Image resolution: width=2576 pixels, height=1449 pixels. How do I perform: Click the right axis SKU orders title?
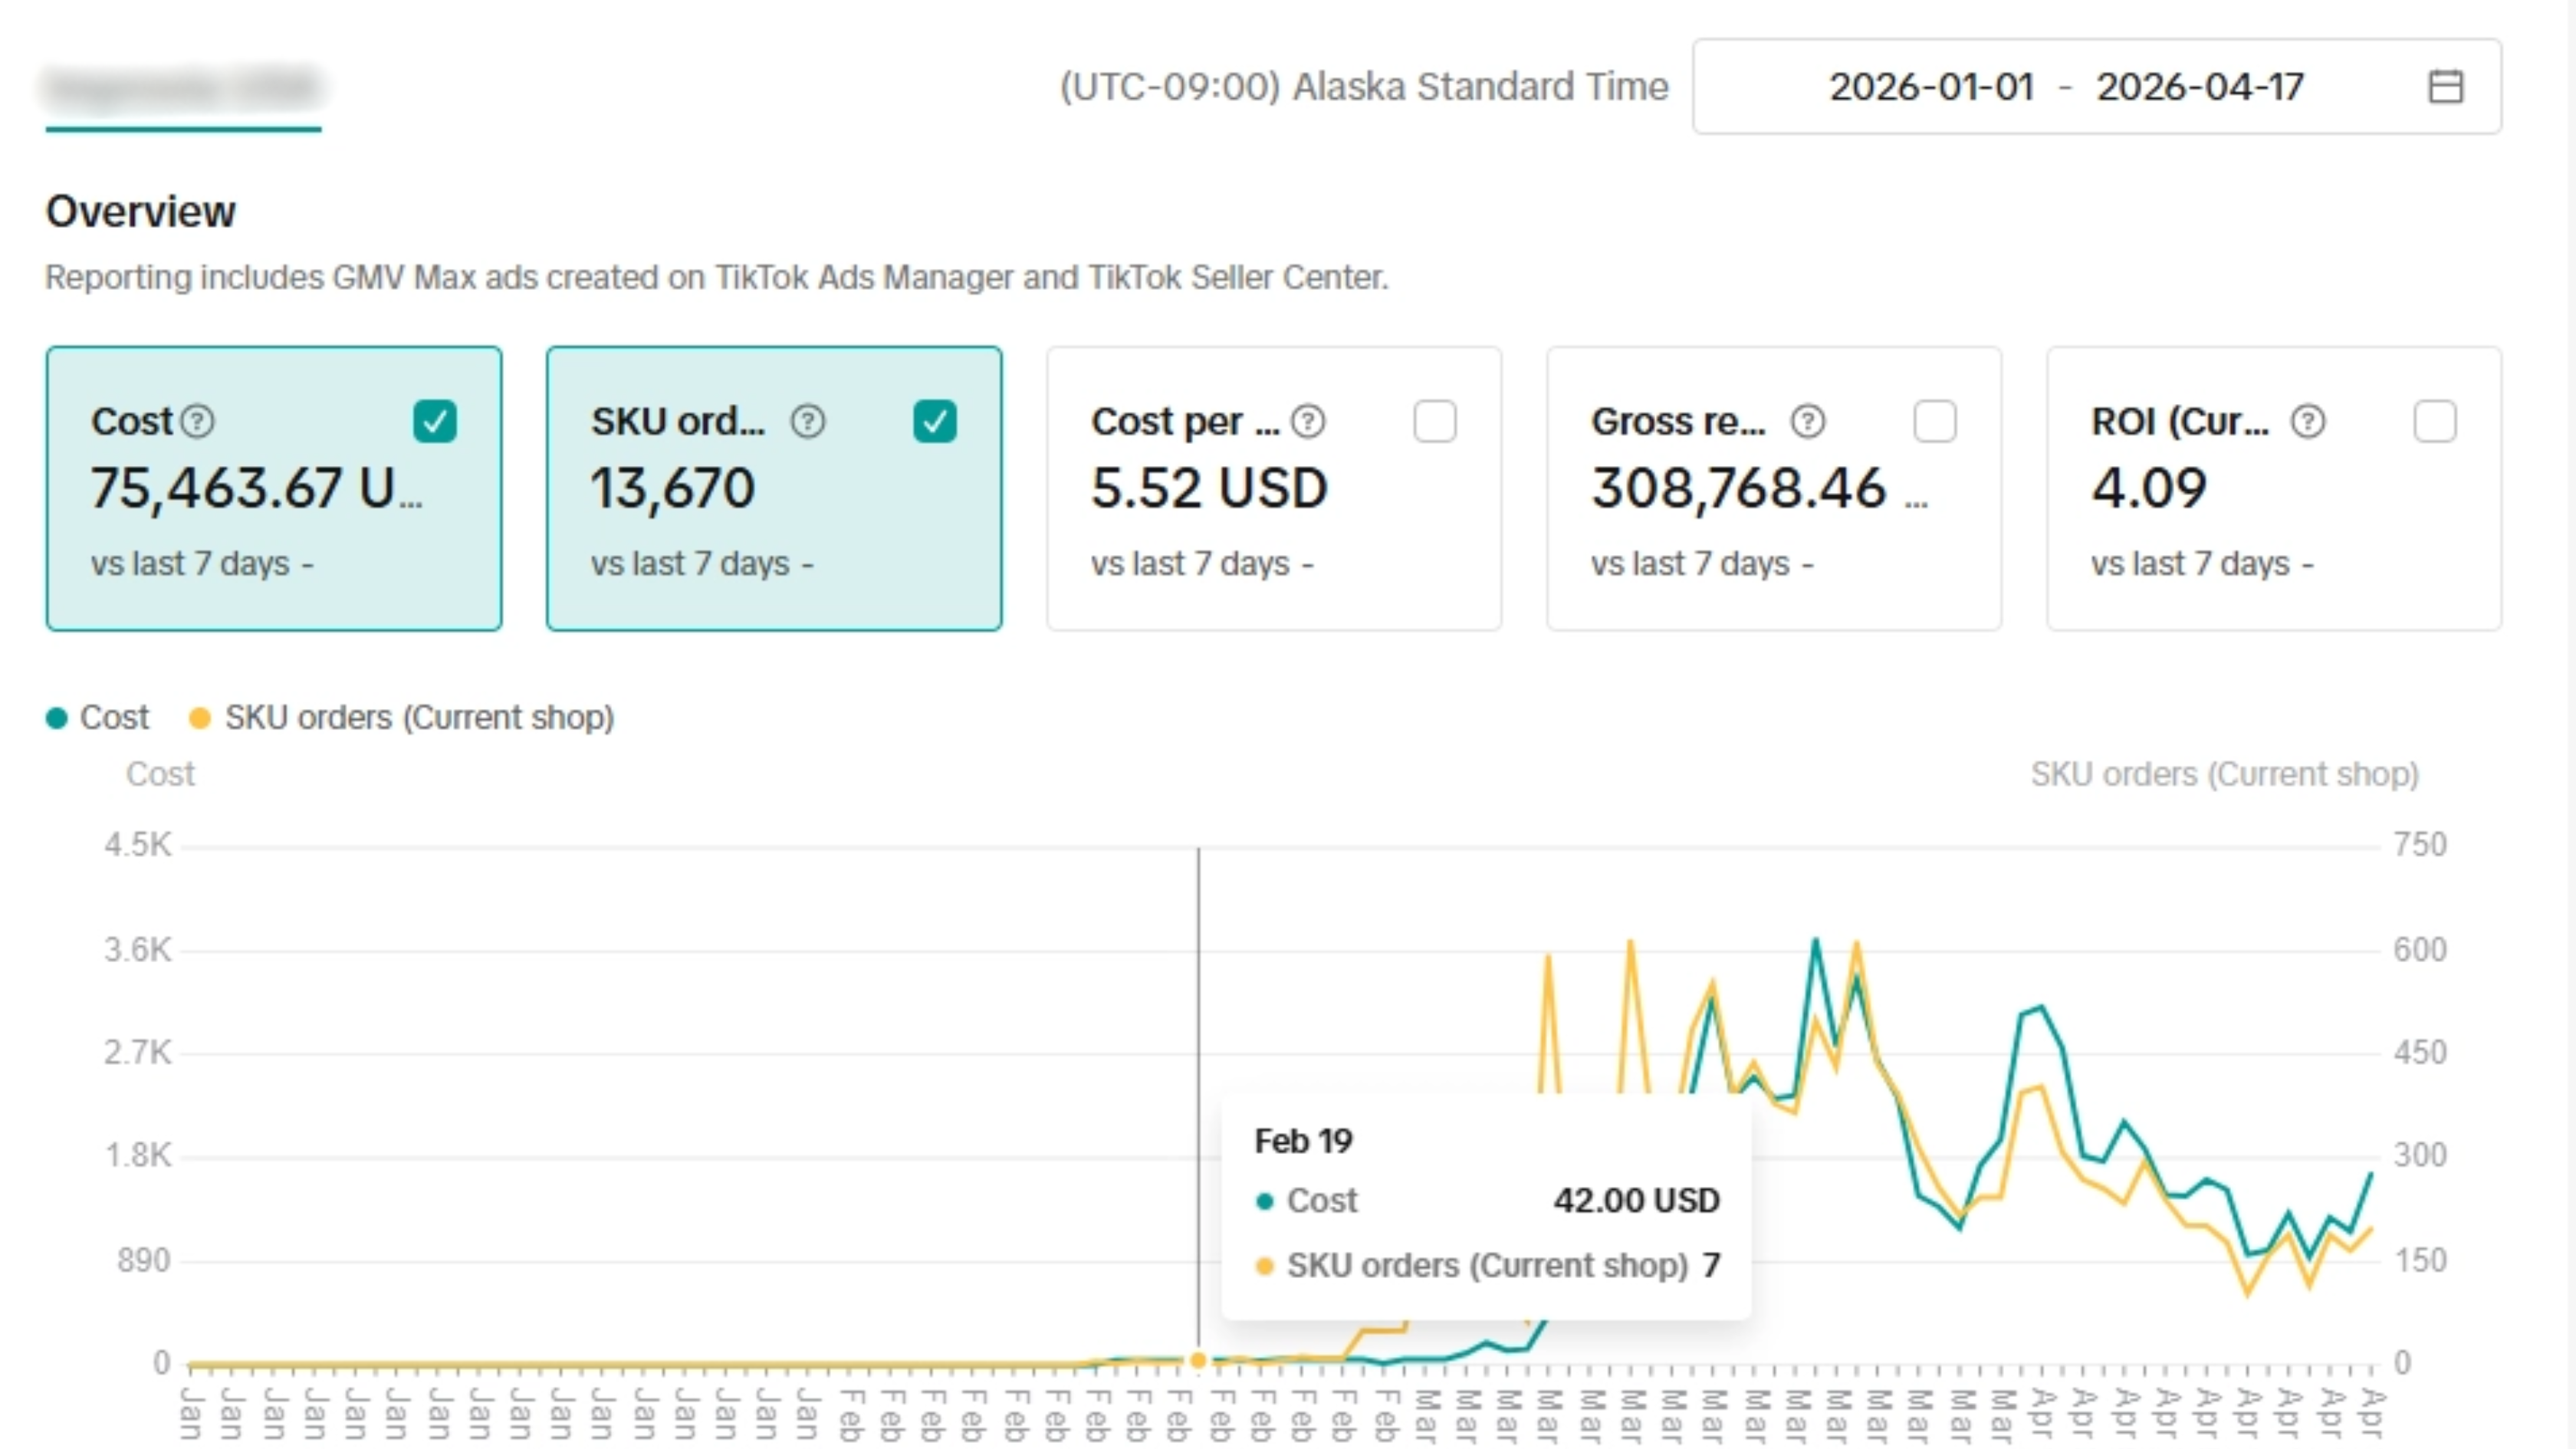pos(2224,774)
